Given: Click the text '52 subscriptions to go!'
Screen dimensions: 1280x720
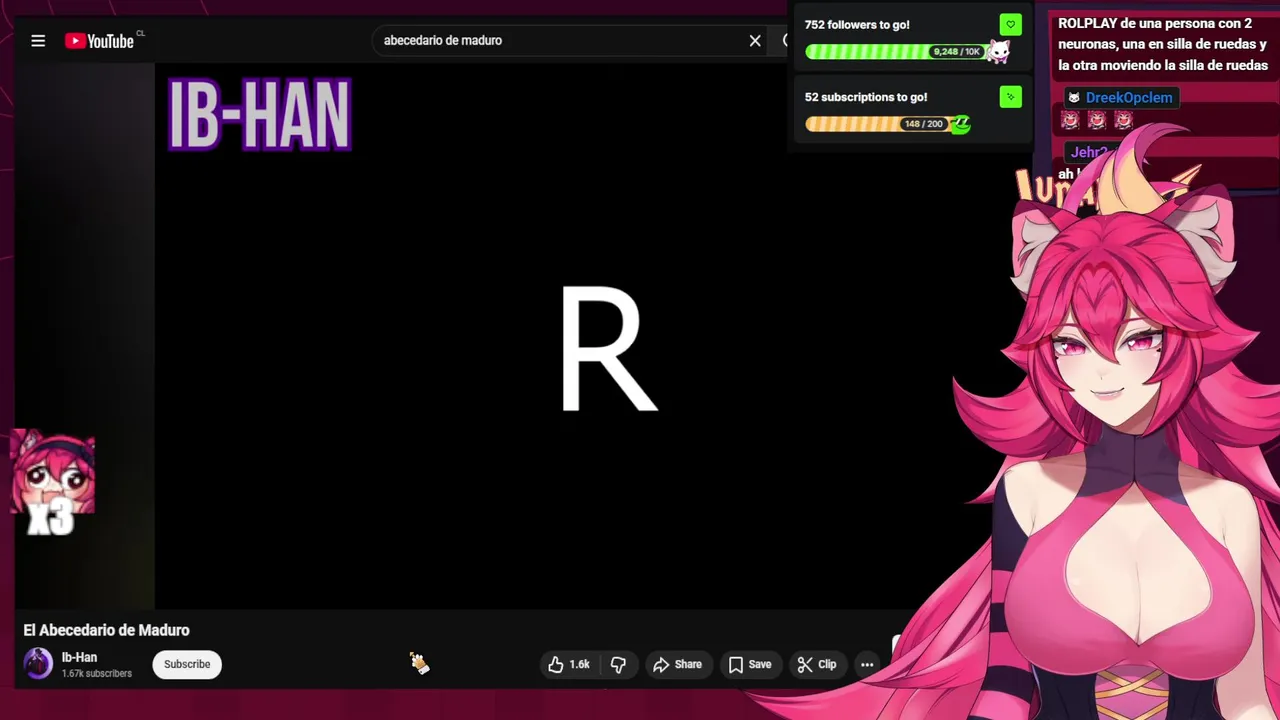Looking at the screenshot, I should 866,97.
